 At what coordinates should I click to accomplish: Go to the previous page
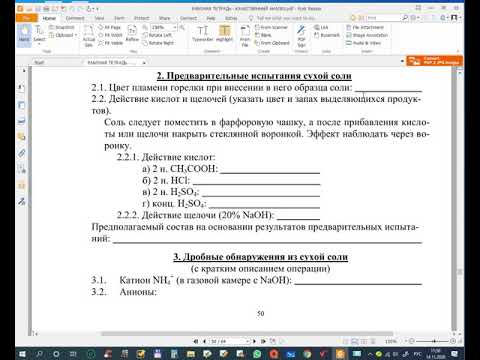(204, 341)
